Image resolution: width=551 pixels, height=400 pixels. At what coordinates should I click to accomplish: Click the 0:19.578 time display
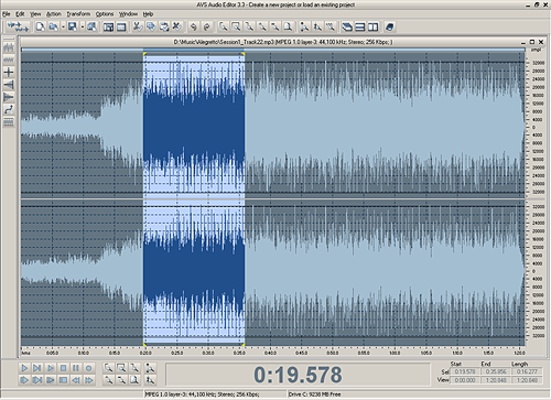298,375
